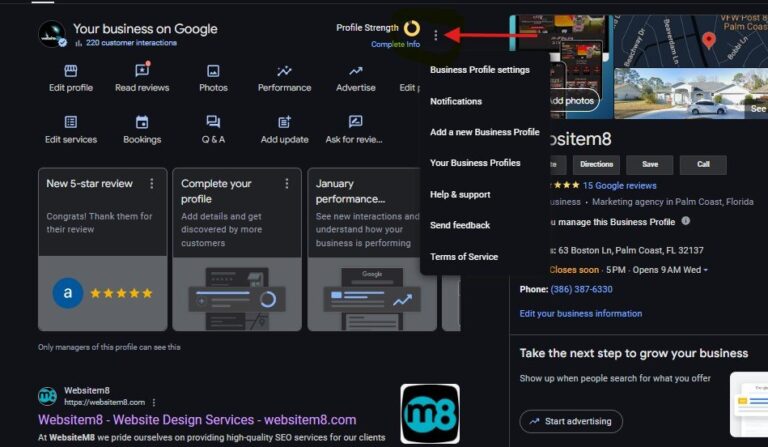Open the Bookings calendar icon
Viewport: 768px width, 447px height.
click(x=142, y=122)
